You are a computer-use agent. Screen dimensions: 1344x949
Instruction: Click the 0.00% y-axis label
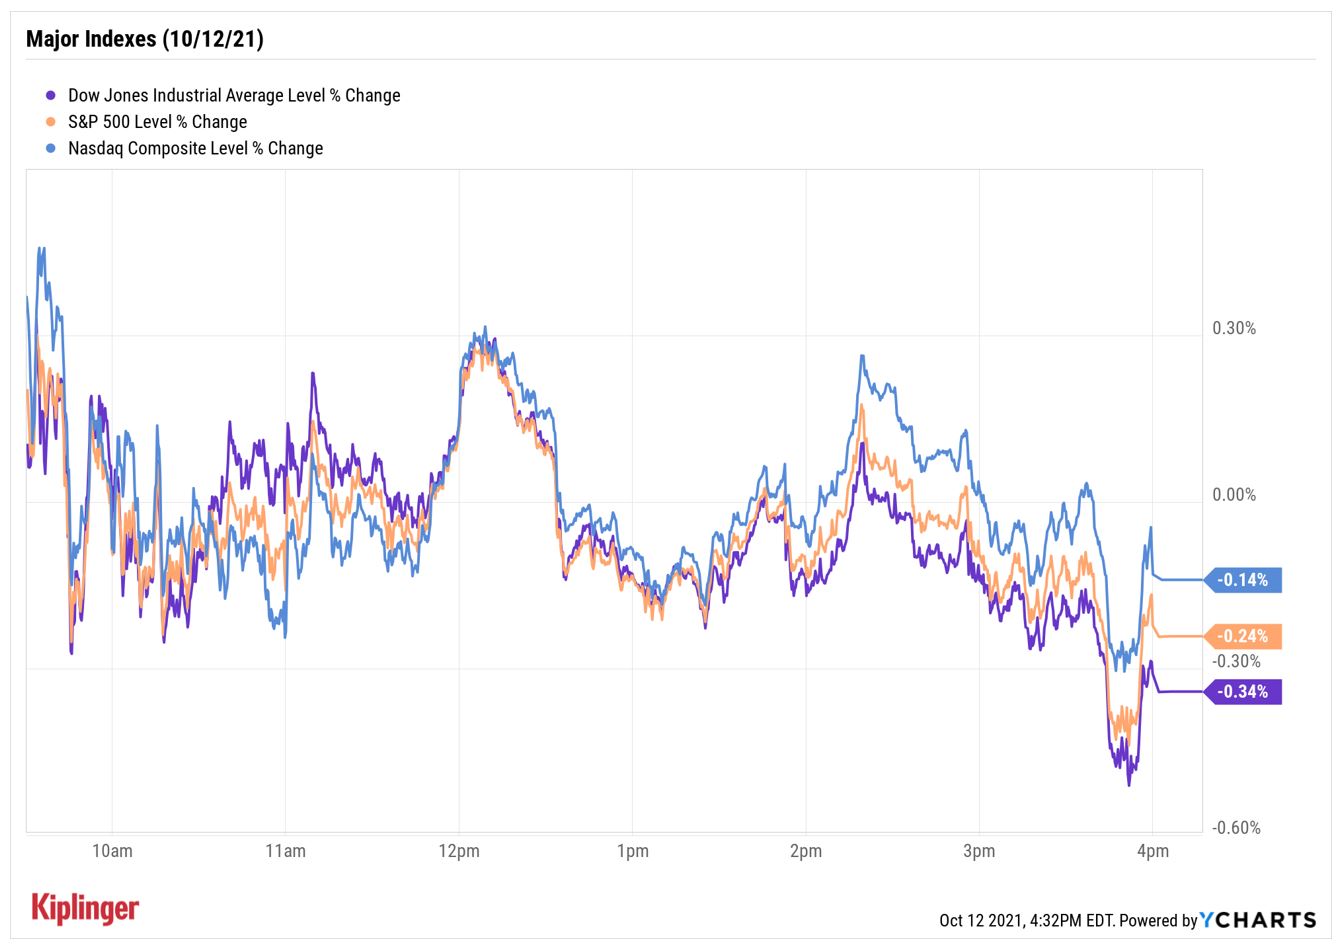point(1234,496)
